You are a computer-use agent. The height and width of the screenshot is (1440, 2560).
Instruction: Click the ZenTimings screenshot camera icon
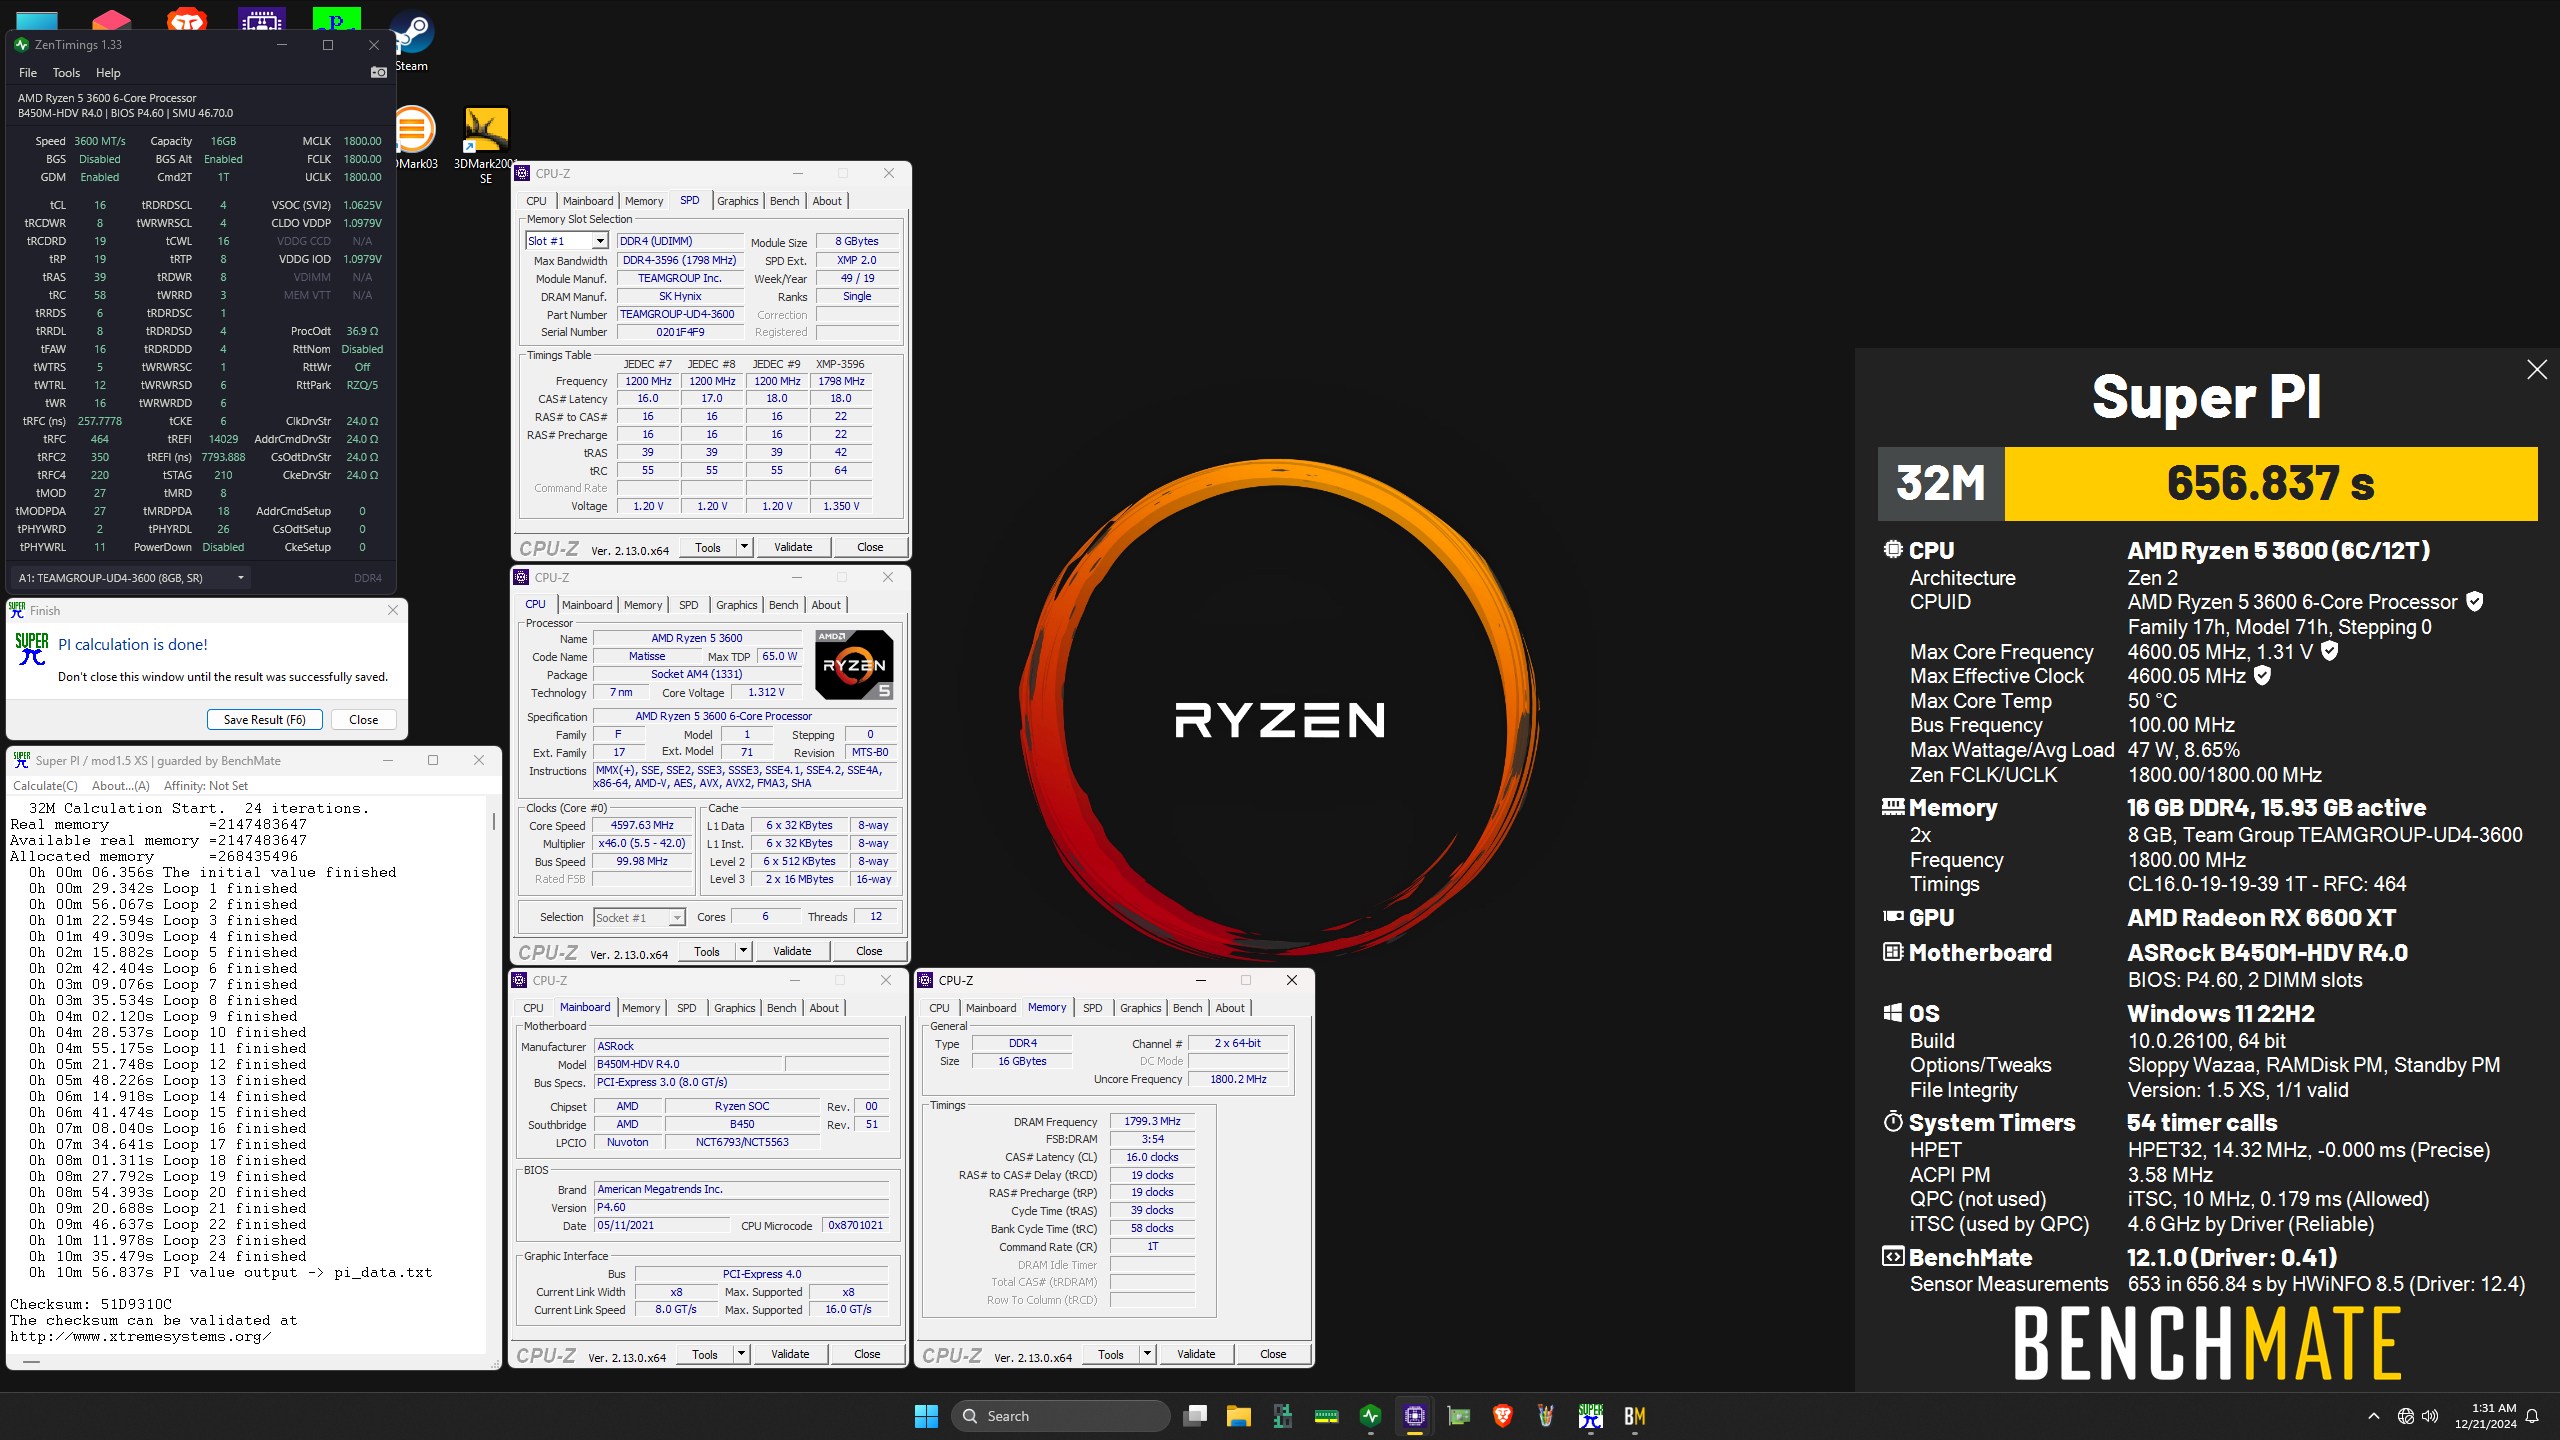(378, 72)
